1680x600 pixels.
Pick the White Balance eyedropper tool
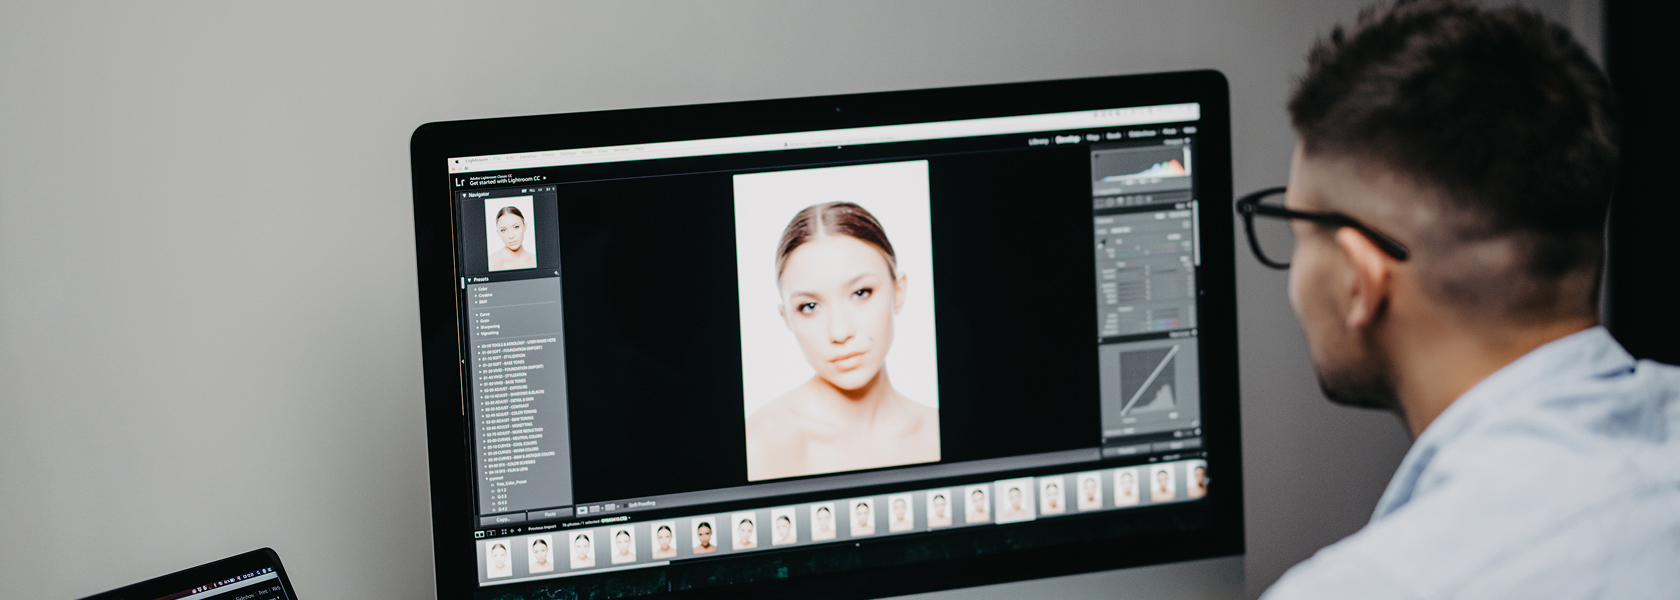coord(1103,242)
